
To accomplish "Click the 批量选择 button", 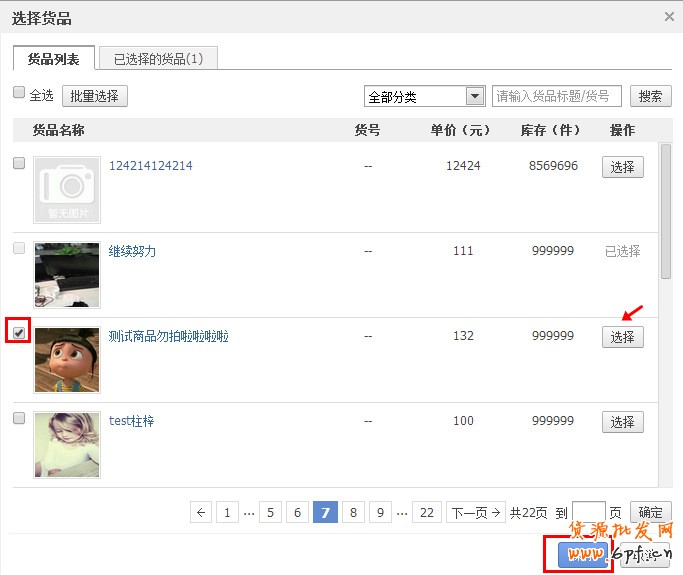I will (x=95, y=96).
